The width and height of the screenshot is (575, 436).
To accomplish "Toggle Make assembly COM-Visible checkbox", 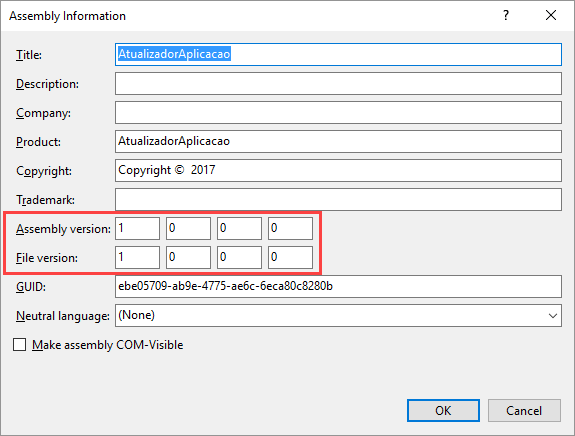I will 19,345.
